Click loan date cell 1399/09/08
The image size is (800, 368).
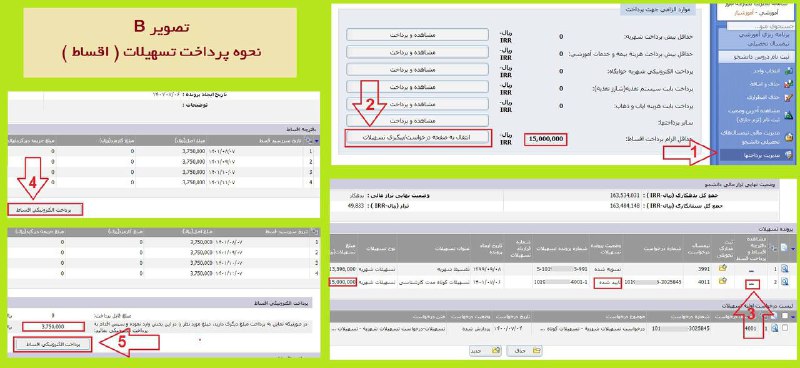(488, 268)
